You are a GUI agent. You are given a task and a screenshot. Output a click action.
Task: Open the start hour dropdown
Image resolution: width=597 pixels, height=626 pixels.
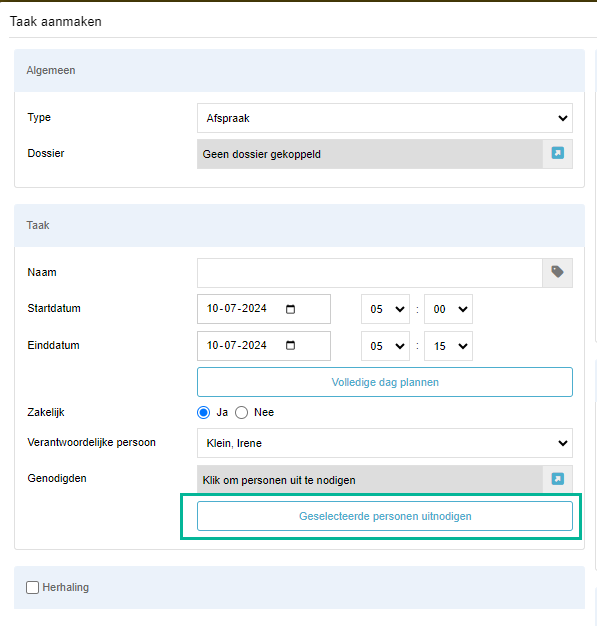(385, 309)
